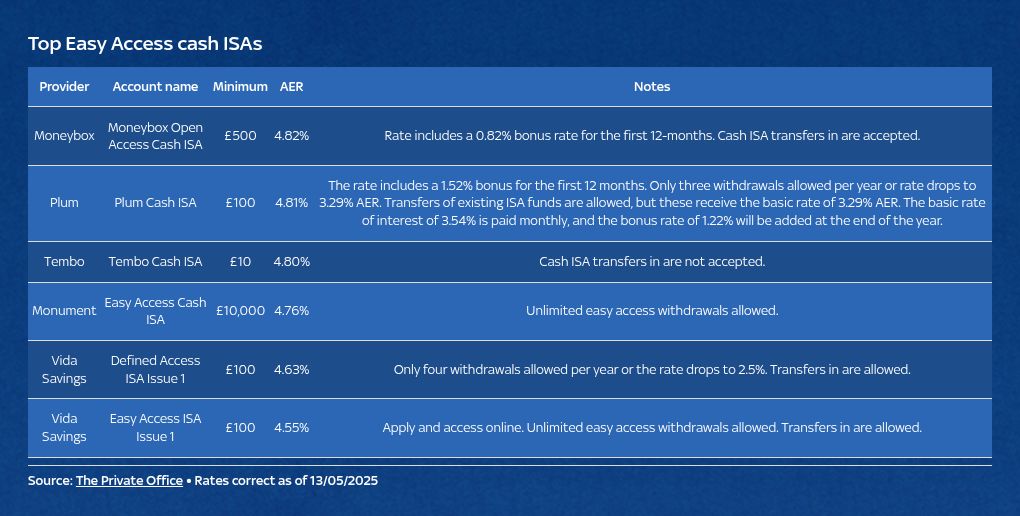Select the Plum provider cell
The height and width of the screenshot is (516, 1020).
pos(64,202)
